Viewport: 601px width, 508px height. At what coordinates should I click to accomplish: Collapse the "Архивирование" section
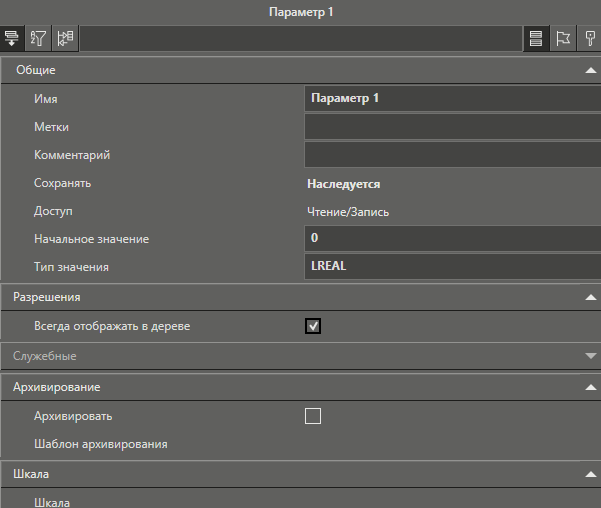point(590,387)
